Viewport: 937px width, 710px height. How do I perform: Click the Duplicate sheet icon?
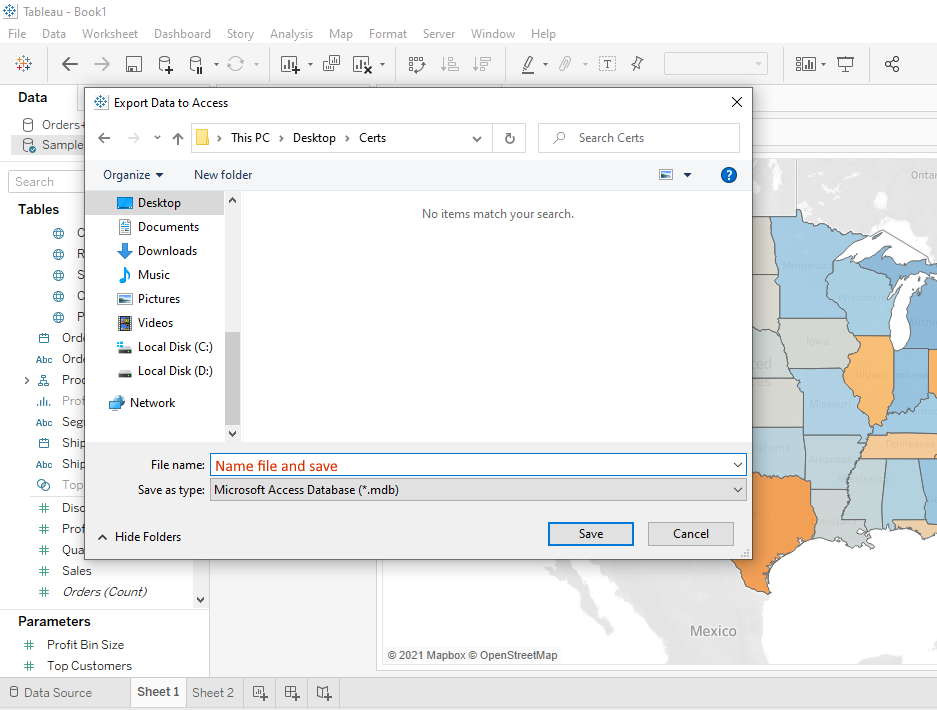(x=331, y=63)
